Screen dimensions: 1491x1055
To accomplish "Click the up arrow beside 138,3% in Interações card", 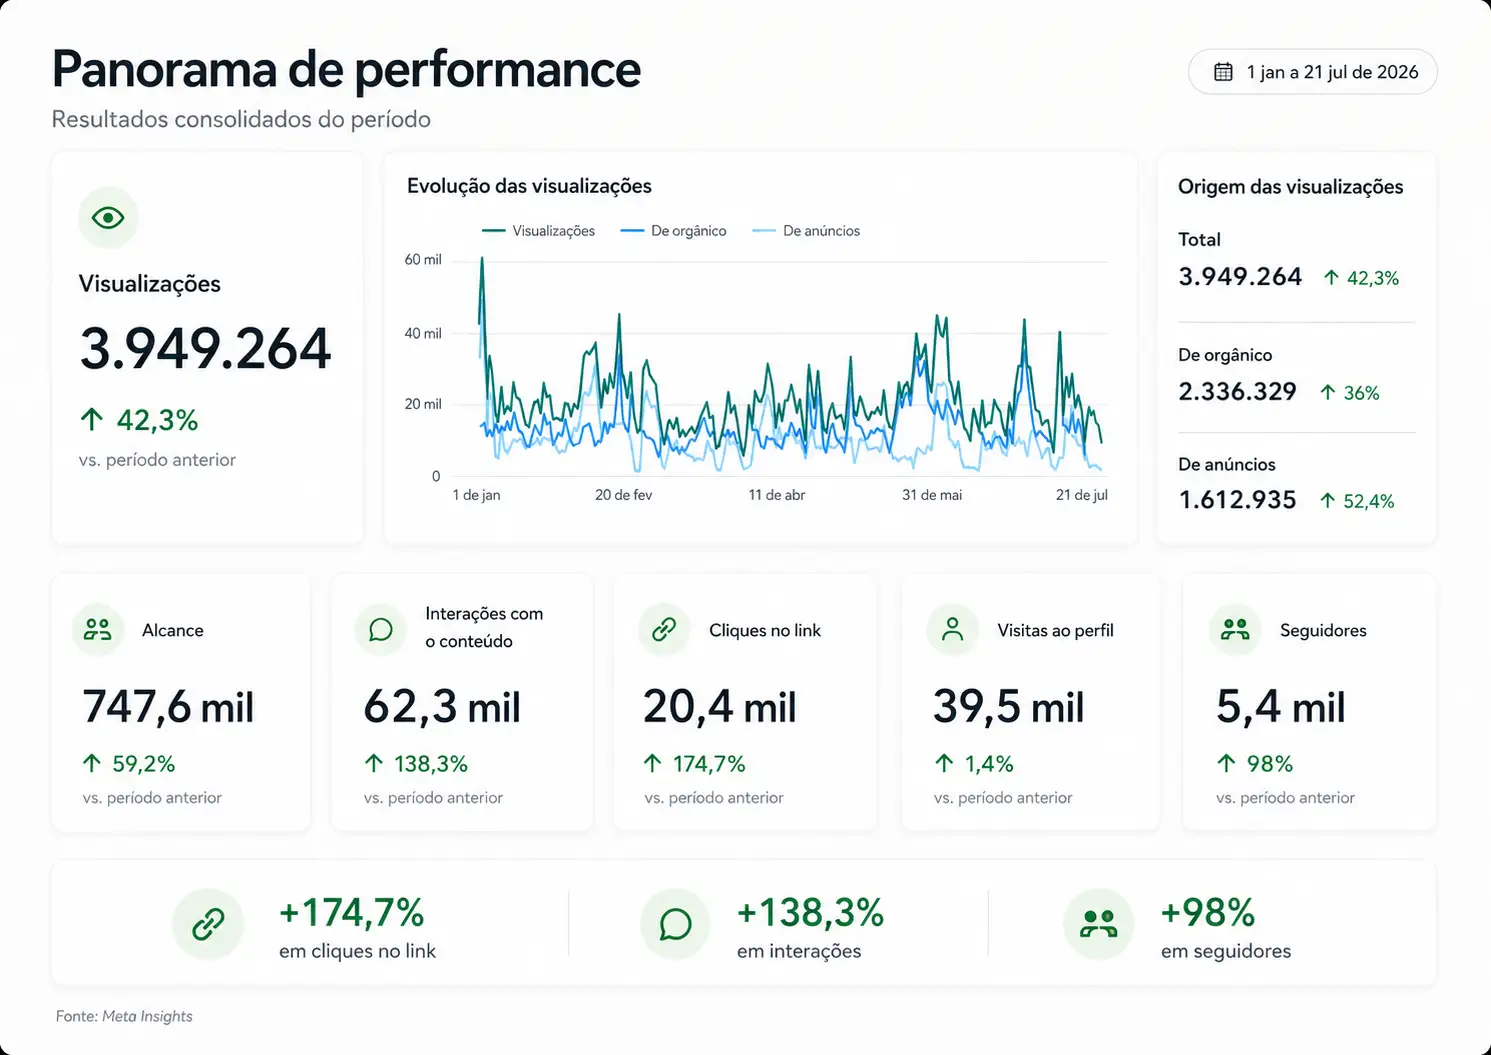I will pyautogui.click(x=374, y=764).
